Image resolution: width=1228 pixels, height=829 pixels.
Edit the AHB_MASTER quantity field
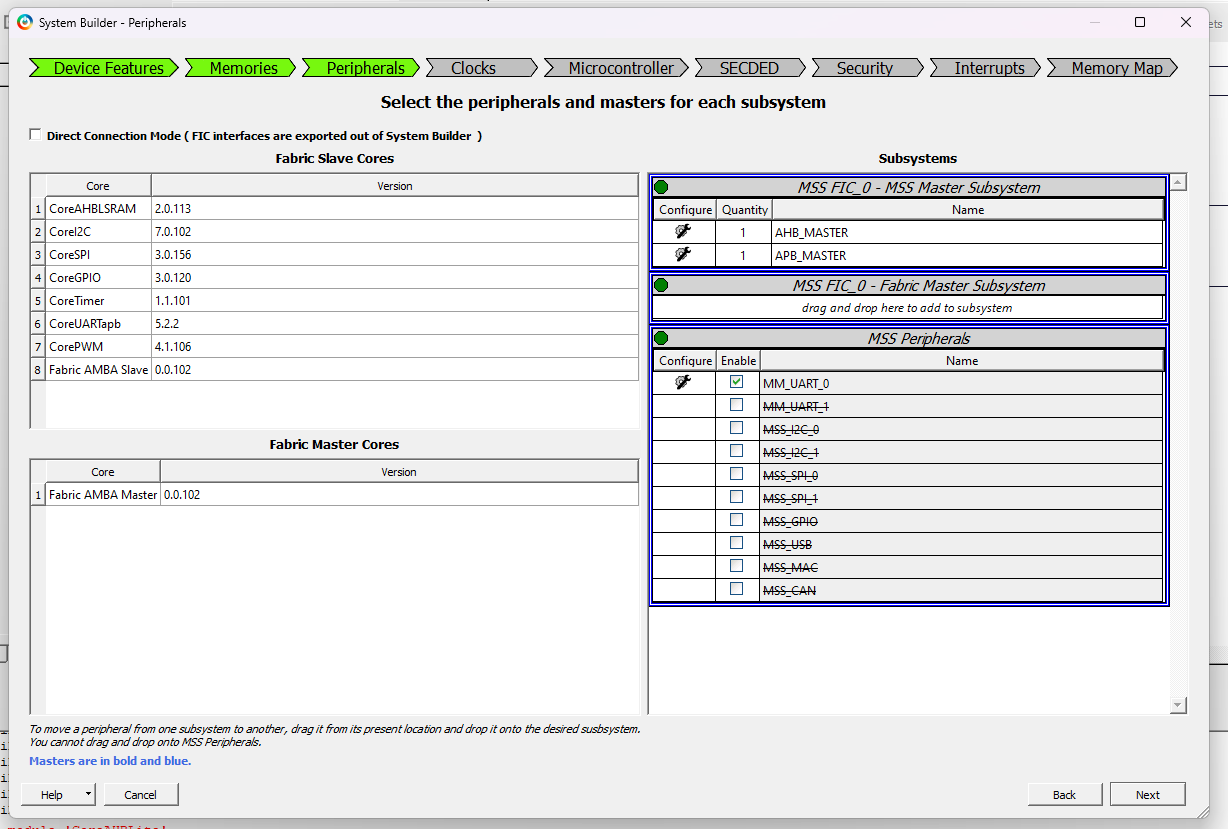click(744, 231)
